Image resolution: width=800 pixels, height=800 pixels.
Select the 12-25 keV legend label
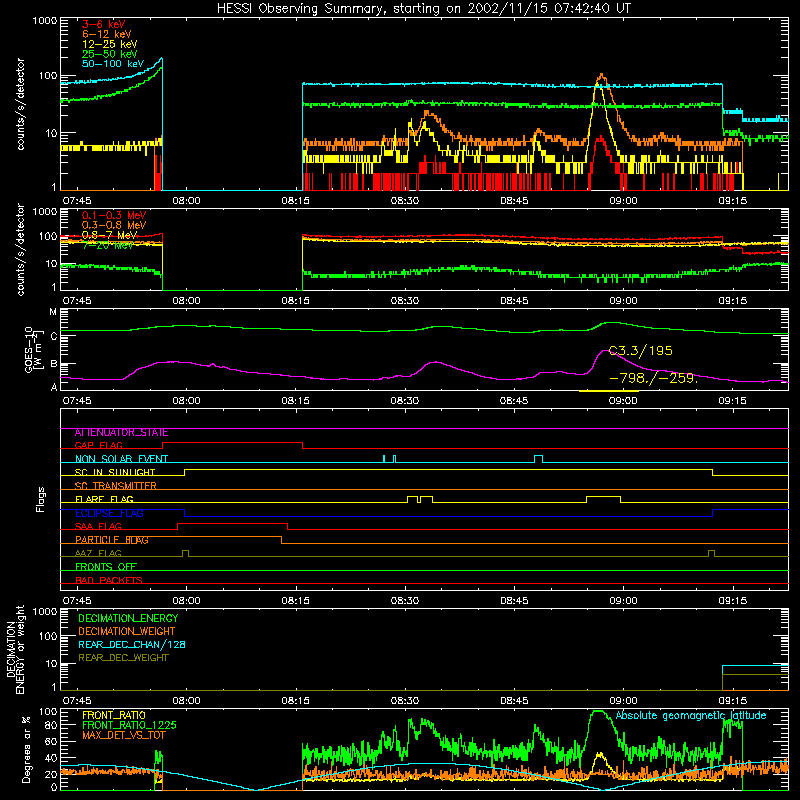click(110, 44)
